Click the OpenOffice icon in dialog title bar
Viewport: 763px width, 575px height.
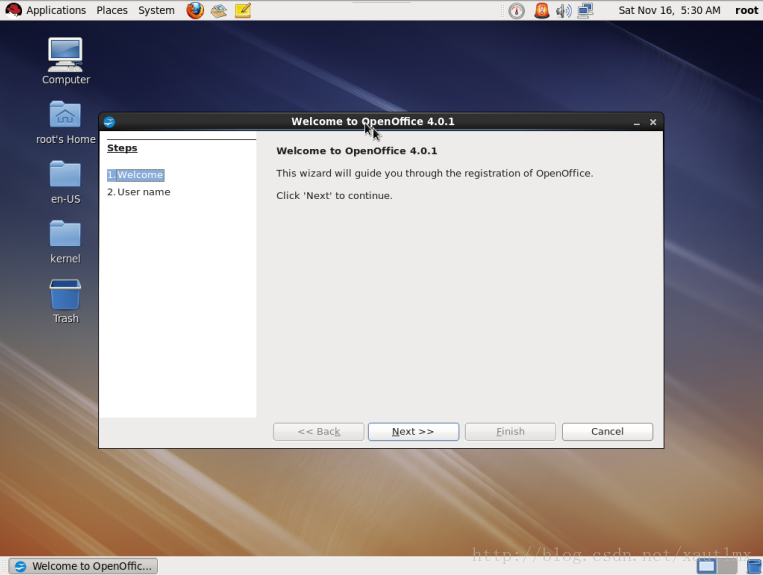(x=109, y=122)
